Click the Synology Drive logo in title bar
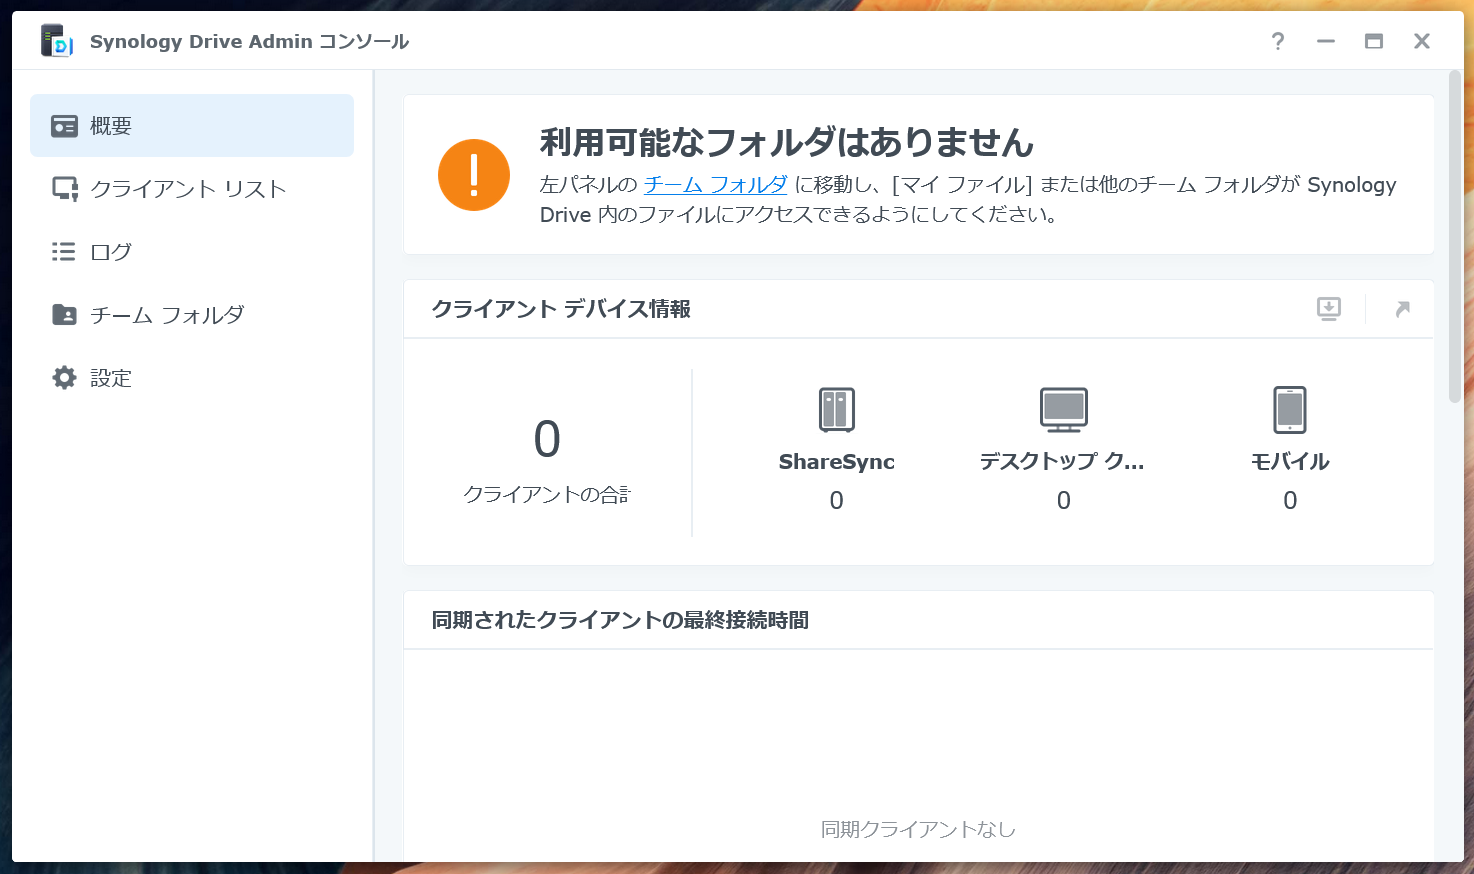This screenshot has height=874, width=1474. [x=56, y=41]
